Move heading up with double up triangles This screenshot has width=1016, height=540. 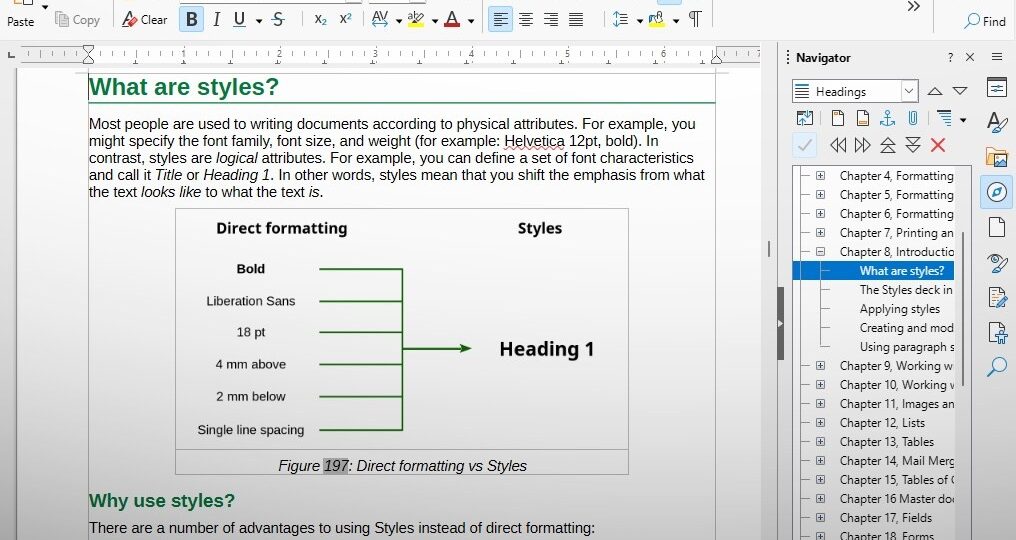click(888, 145)
